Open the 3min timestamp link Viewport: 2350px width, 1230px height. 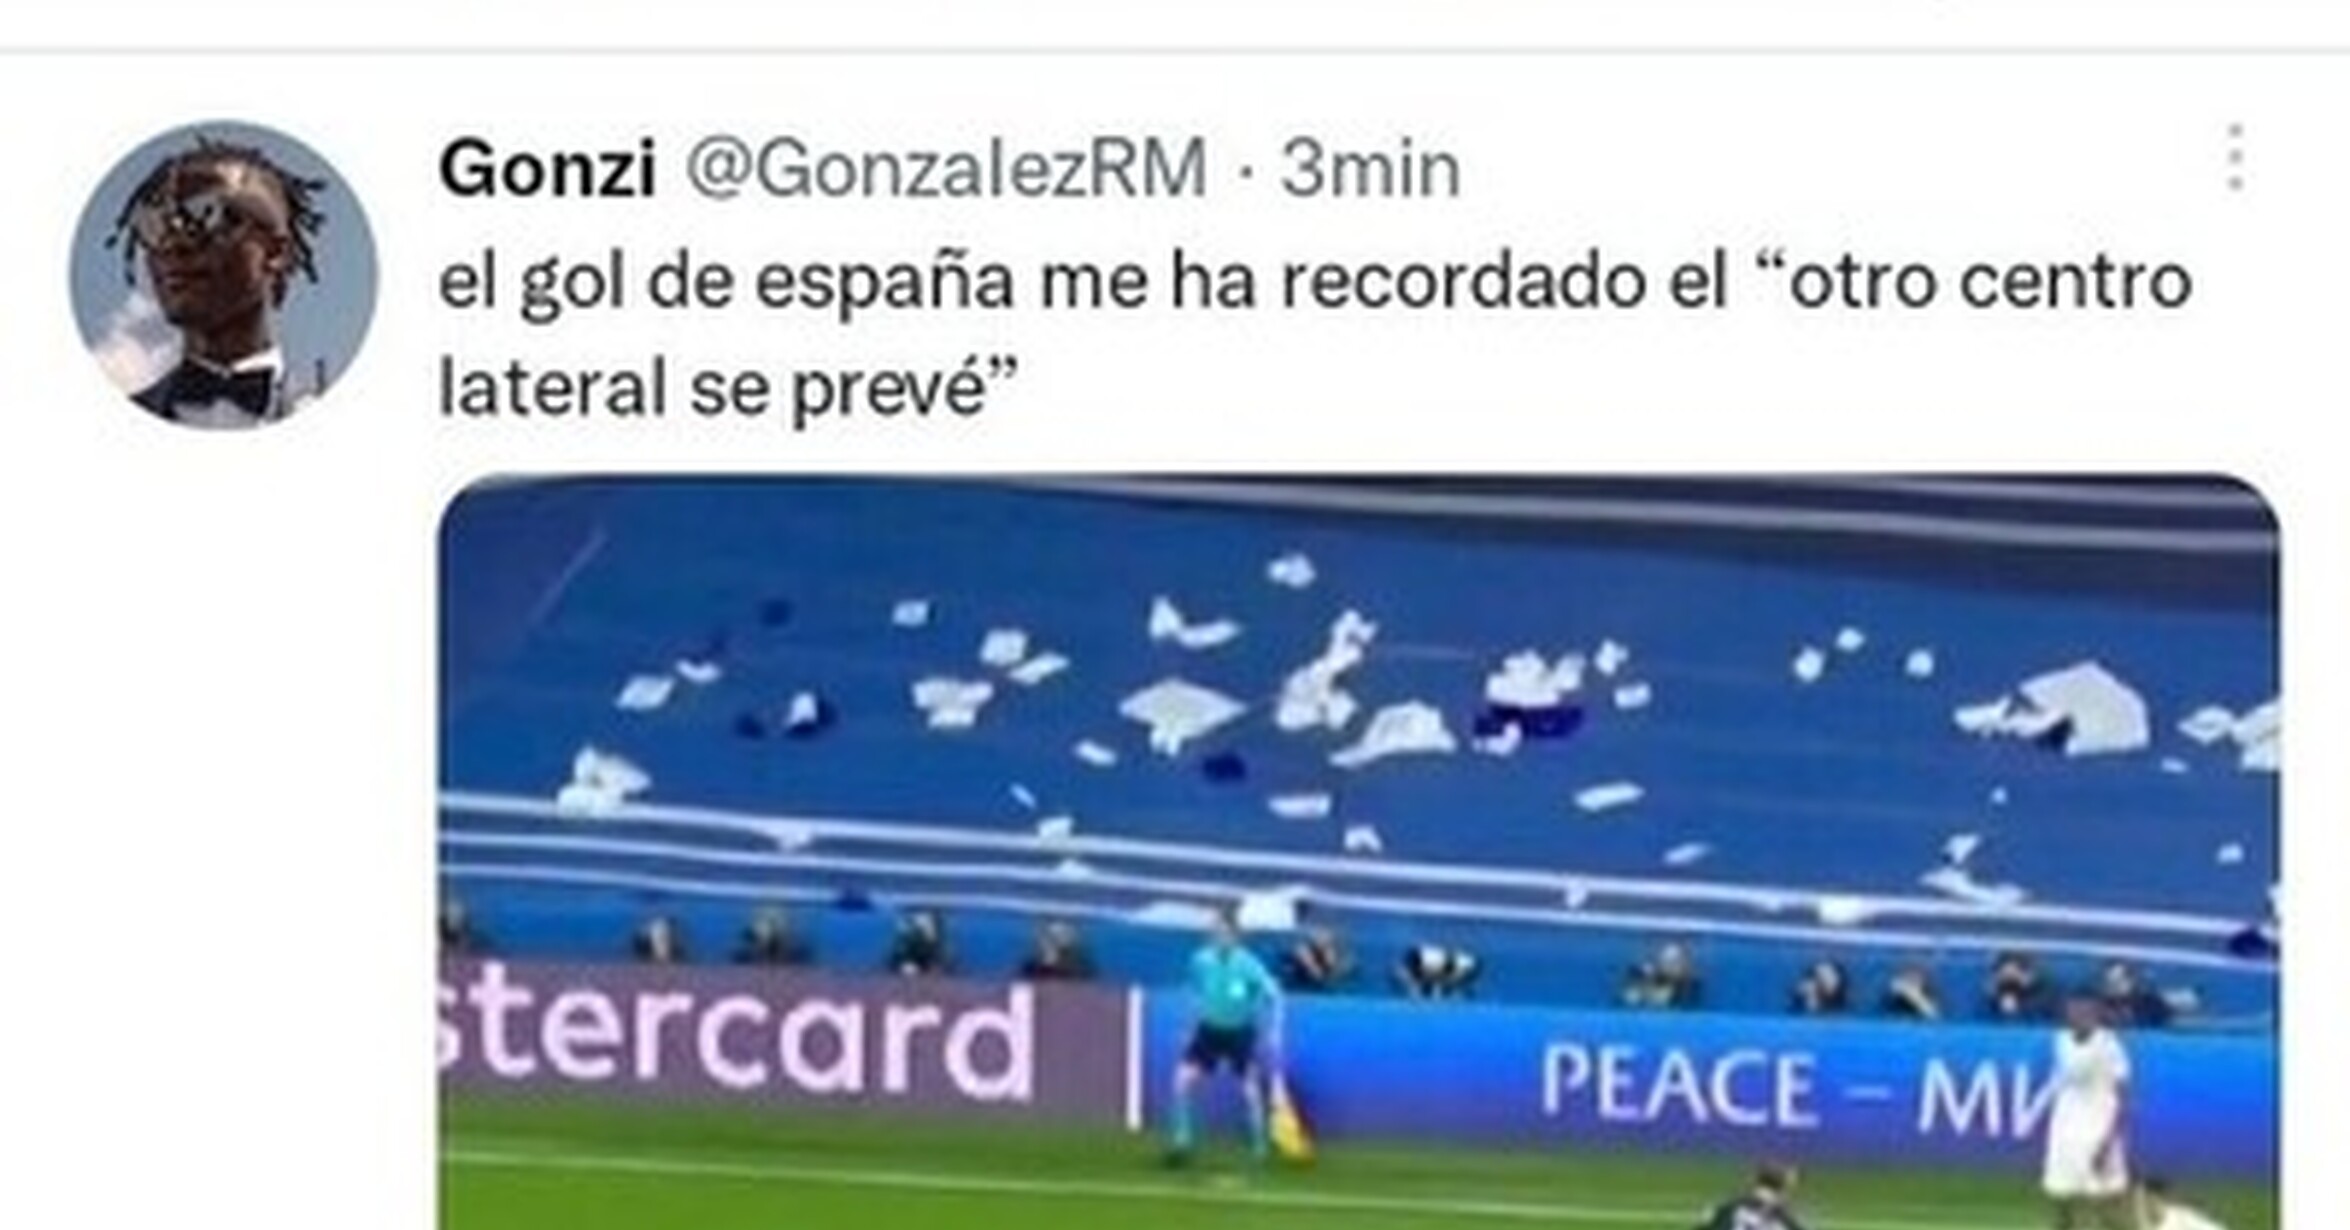1371,169
